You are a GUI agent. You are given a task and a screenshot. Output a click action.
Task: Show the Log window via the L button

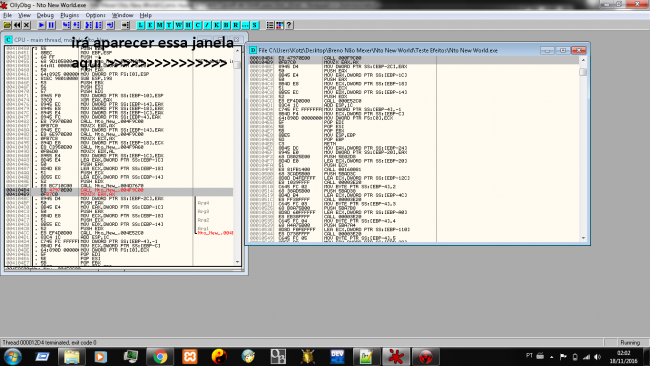point(141,25)
